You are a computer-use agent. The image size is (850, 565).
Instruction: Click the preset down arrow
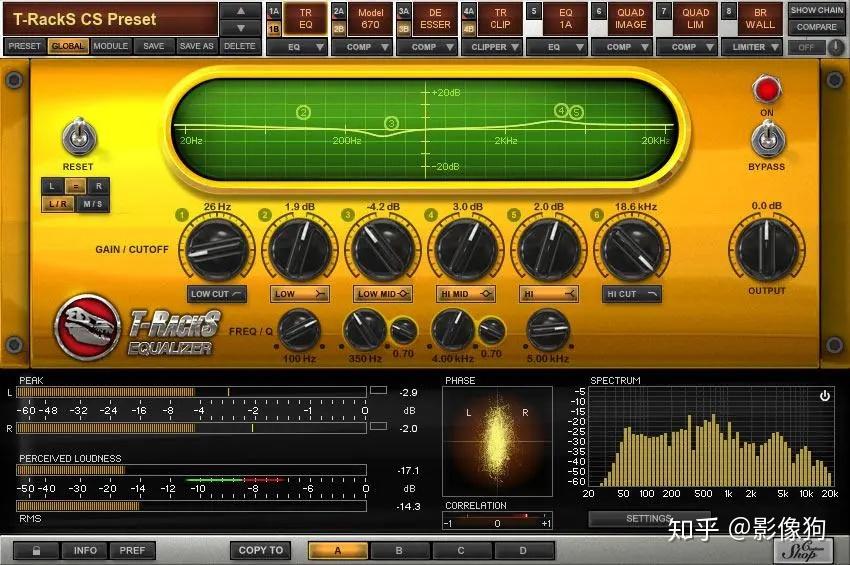(x=241, y=28)
